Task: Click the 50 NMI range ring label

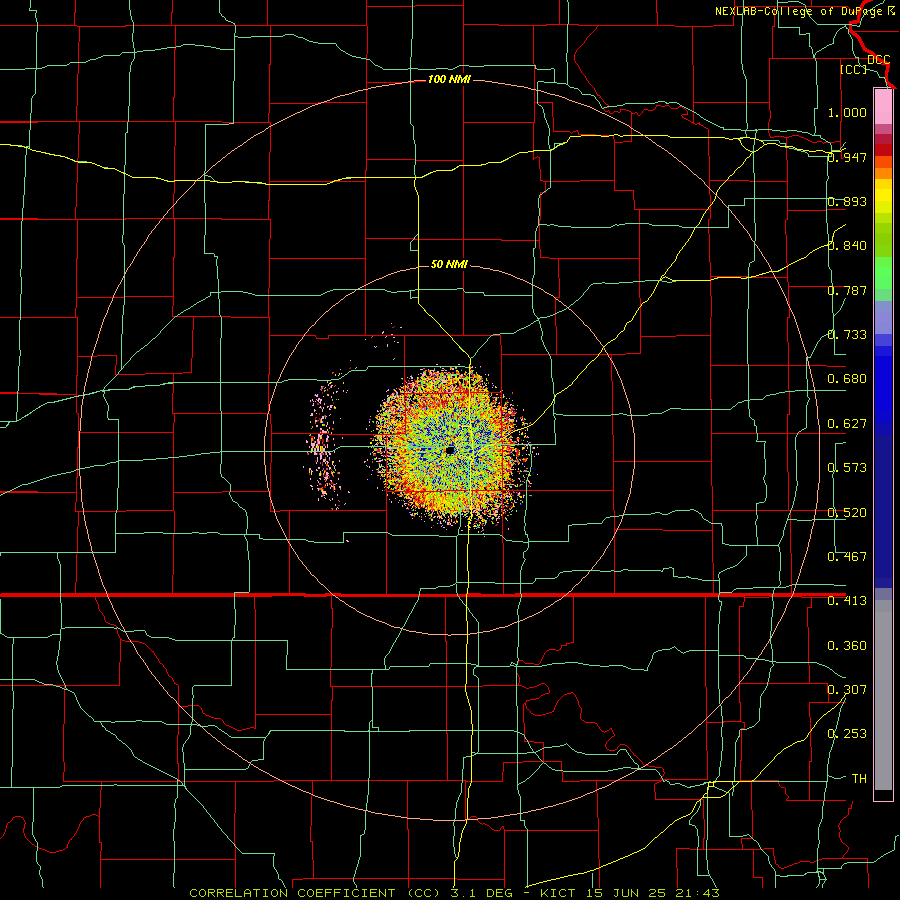Action: pos(449,265)
